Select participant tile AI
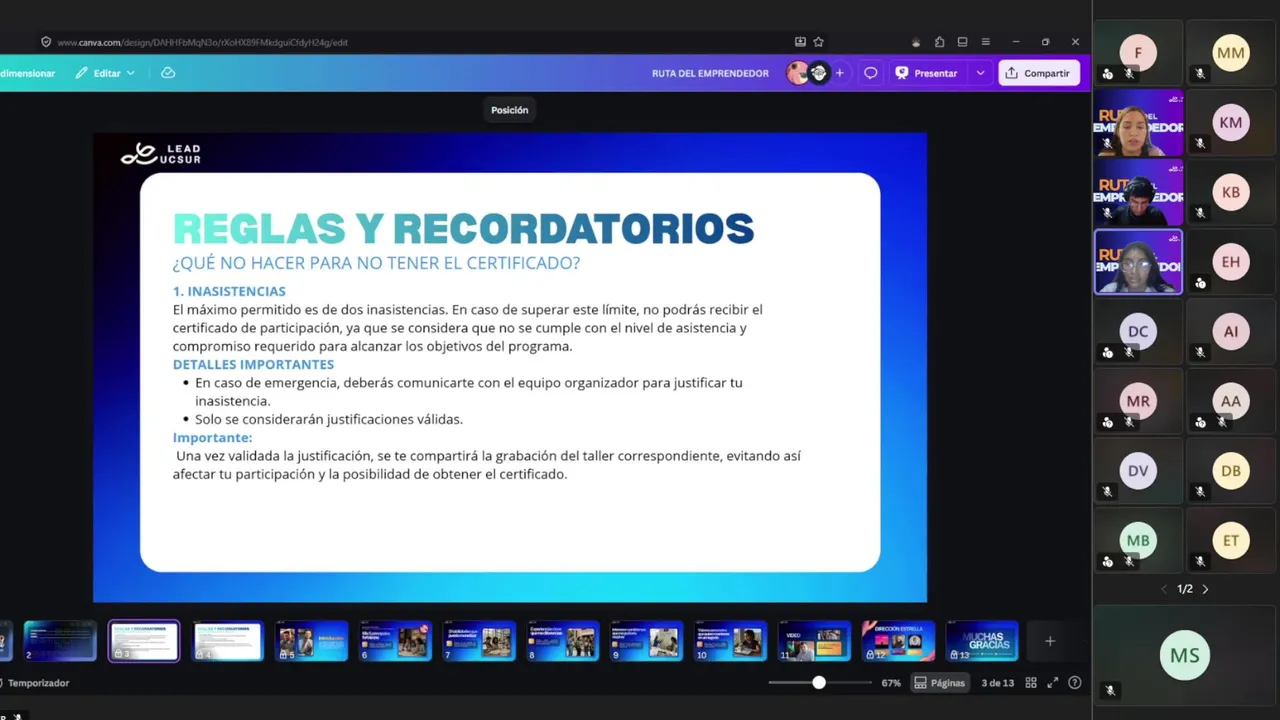 (1231, 332)
